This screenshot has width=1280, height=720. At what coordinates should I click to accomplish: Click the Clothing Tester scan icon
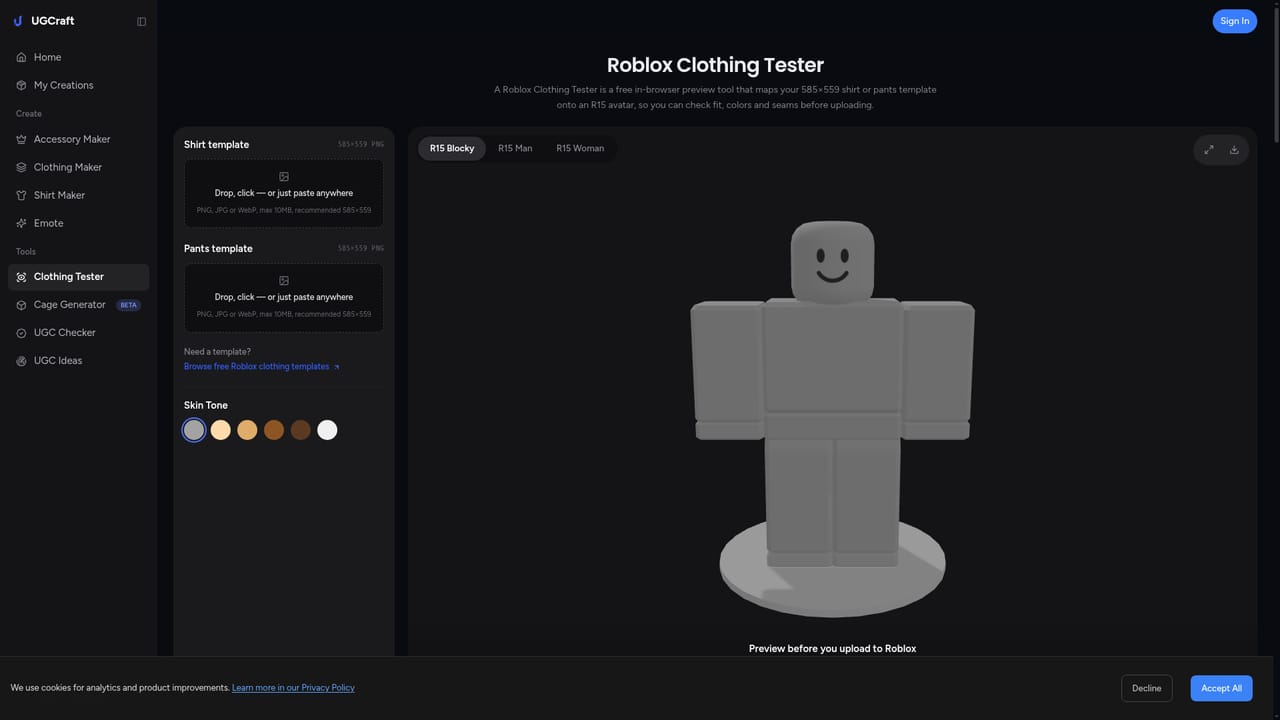tap(21, 277)
